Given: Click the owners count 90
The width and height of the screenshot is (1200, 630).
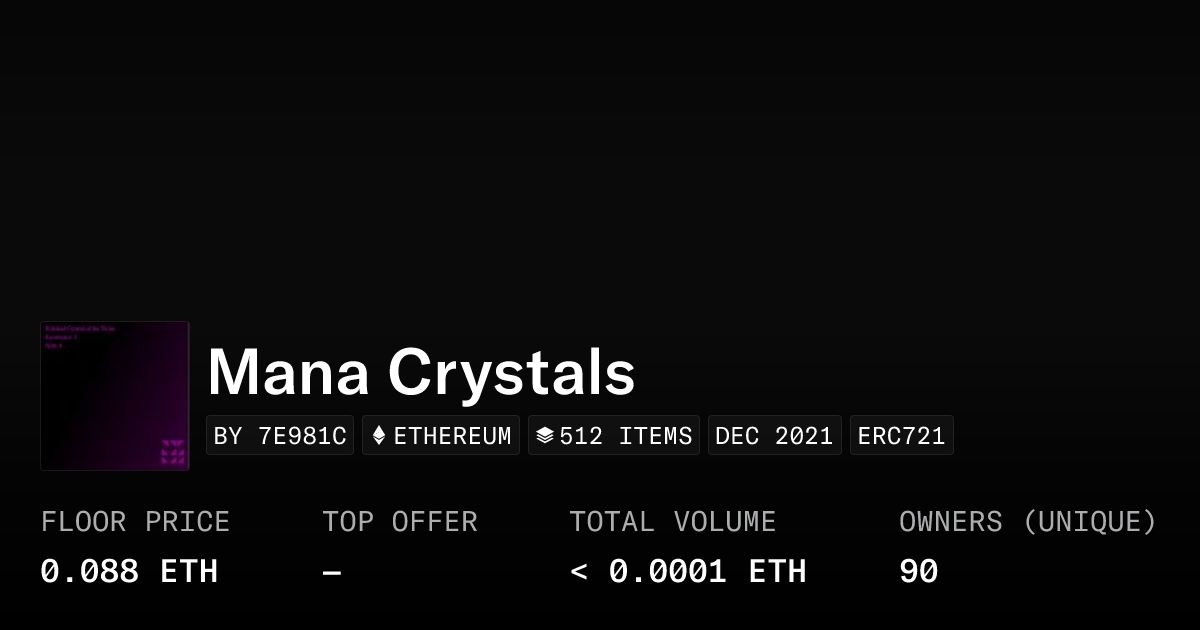Looking at the screenshot, I should pyautogui.click(x=918, y=571).
